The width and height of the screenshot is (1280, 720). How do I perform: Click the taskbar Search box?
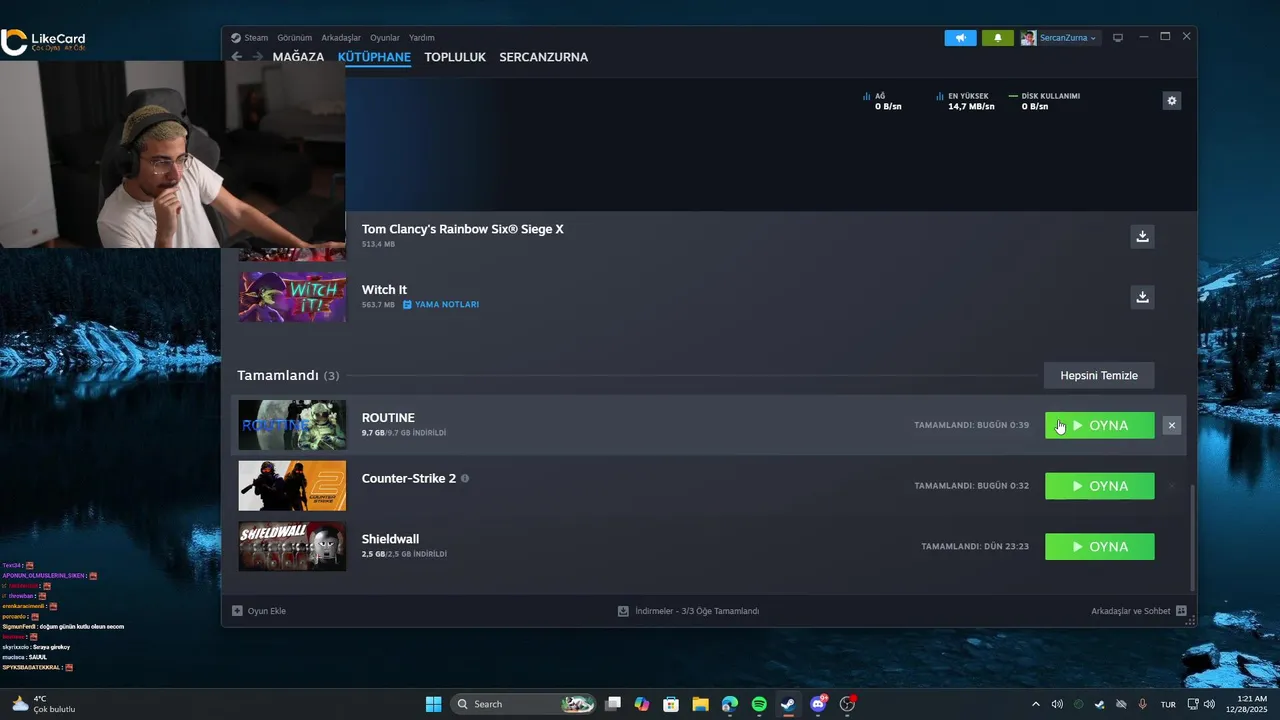pyautogui.click(x=524, y=704)
